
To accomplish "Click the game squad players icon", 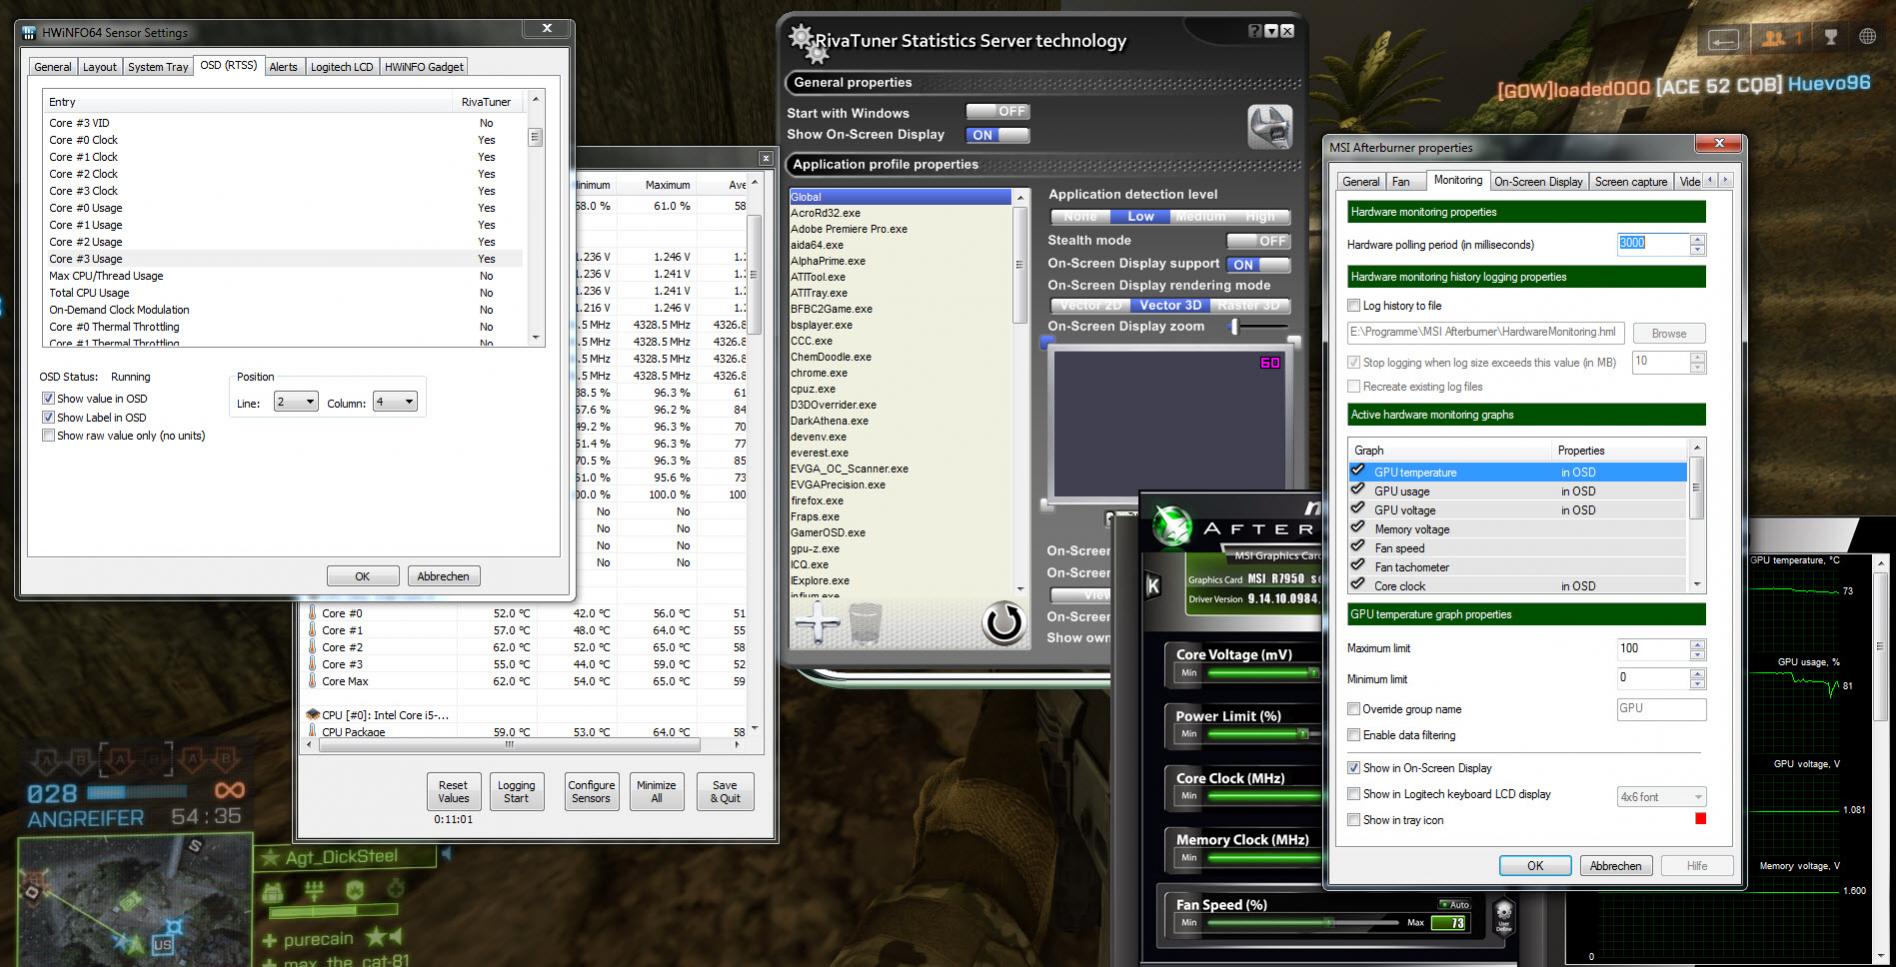I will pyautogui.click(x=1774, y=38).
